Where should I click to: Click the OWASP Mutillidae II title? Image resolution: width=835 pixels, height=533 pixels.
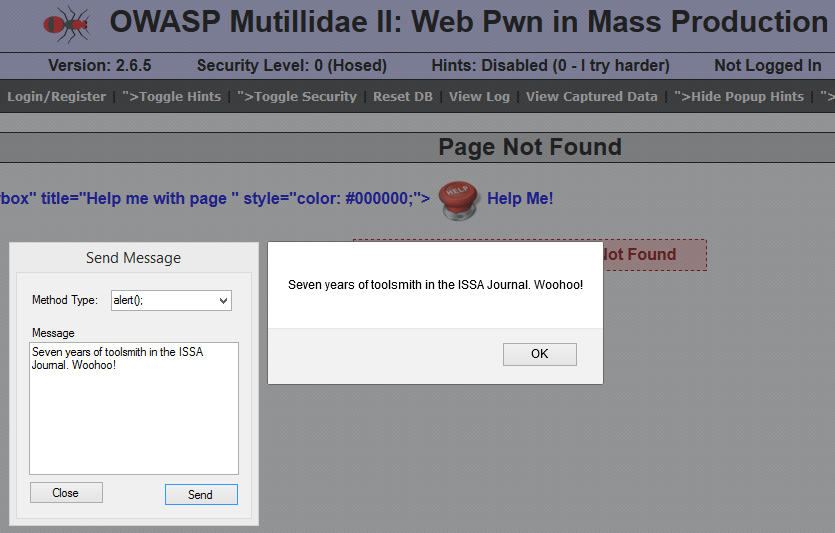(469, 22)
